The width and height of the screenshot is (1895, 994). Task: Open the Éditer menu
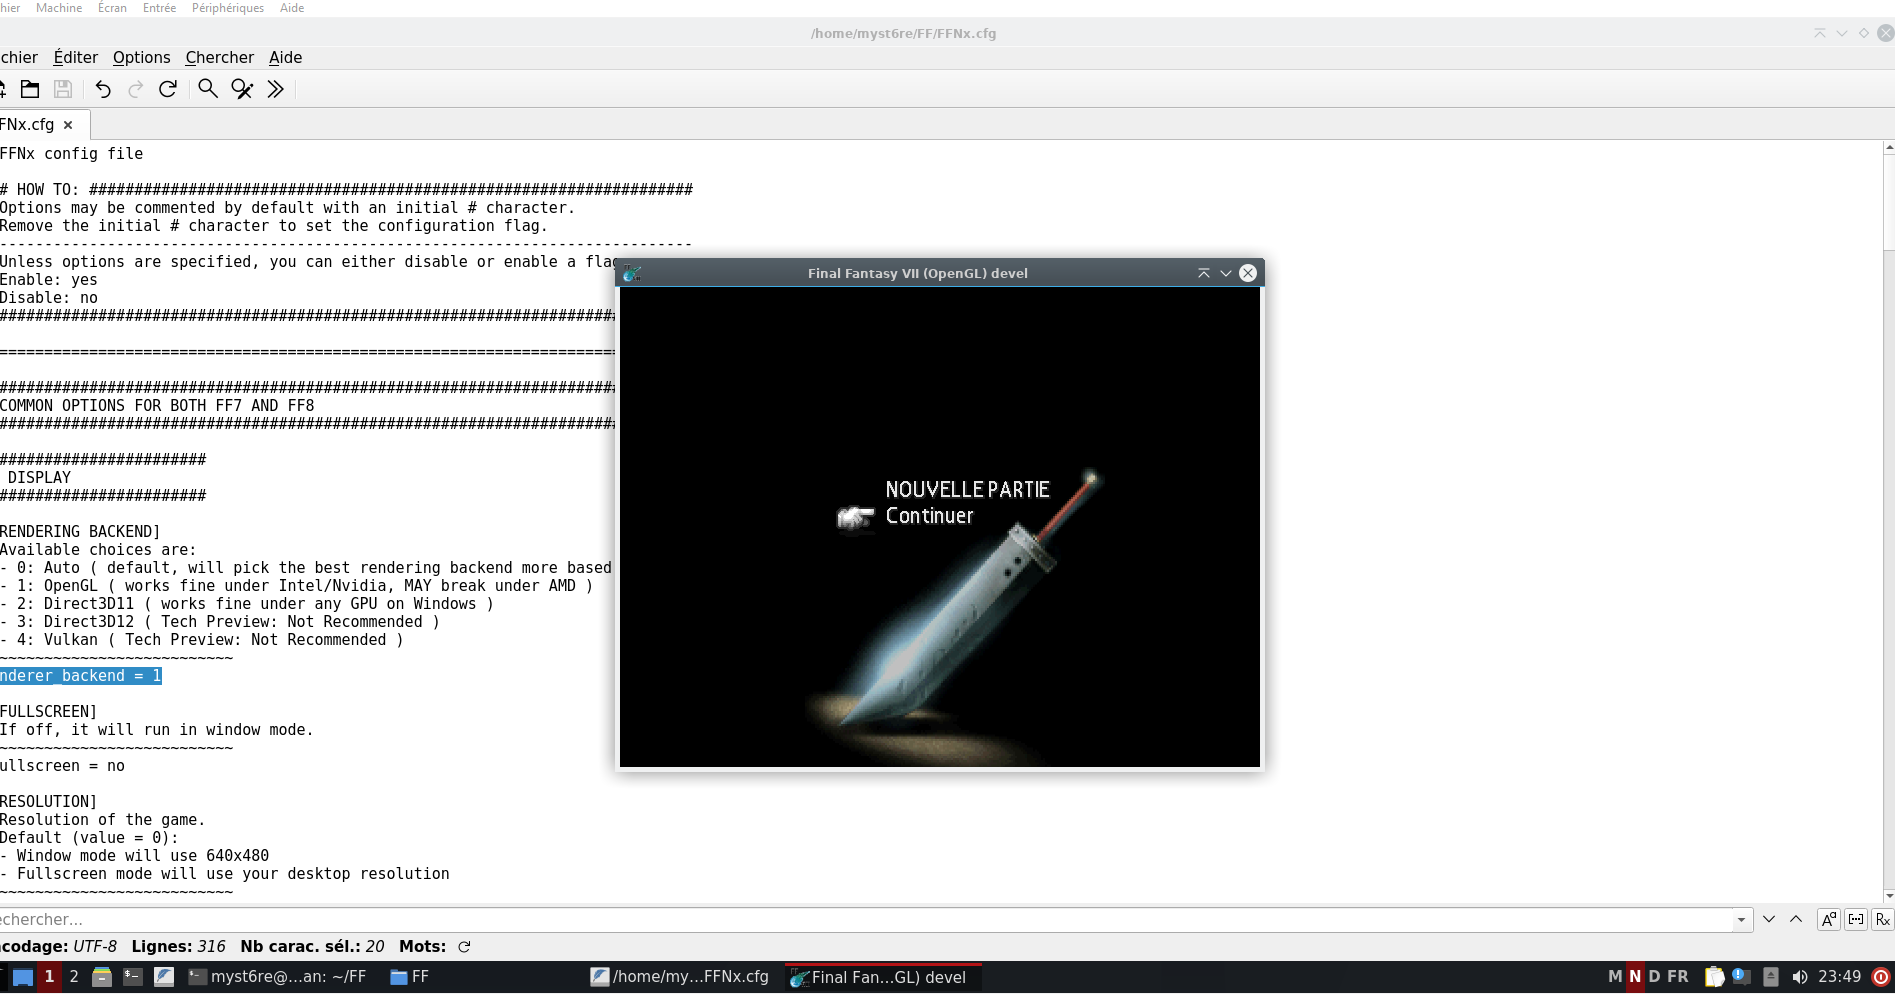pos(76,57)
